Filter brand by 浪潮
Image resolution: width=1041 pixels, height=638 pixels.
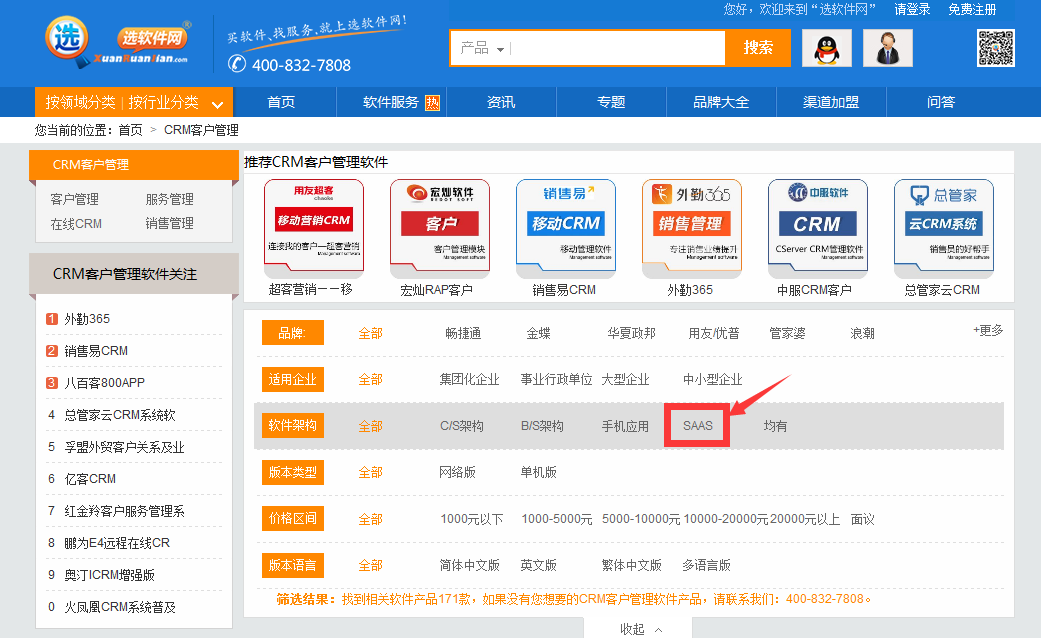[x=862, y=333]
